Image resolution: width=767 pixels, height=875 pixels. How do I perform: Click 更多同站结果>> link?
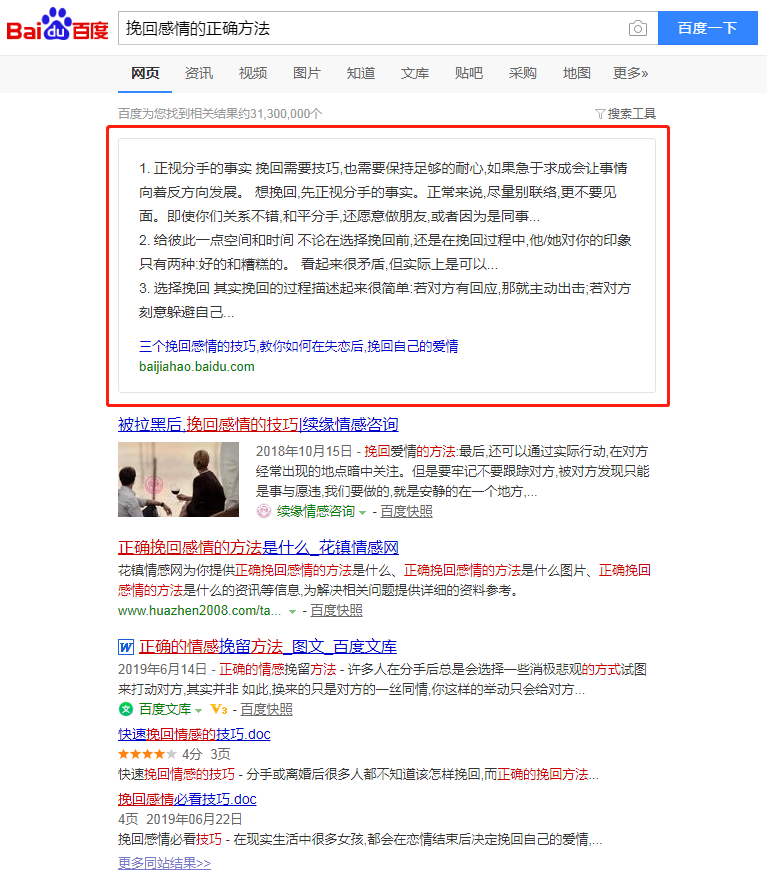pyautogui.click(x=164, y=863)
